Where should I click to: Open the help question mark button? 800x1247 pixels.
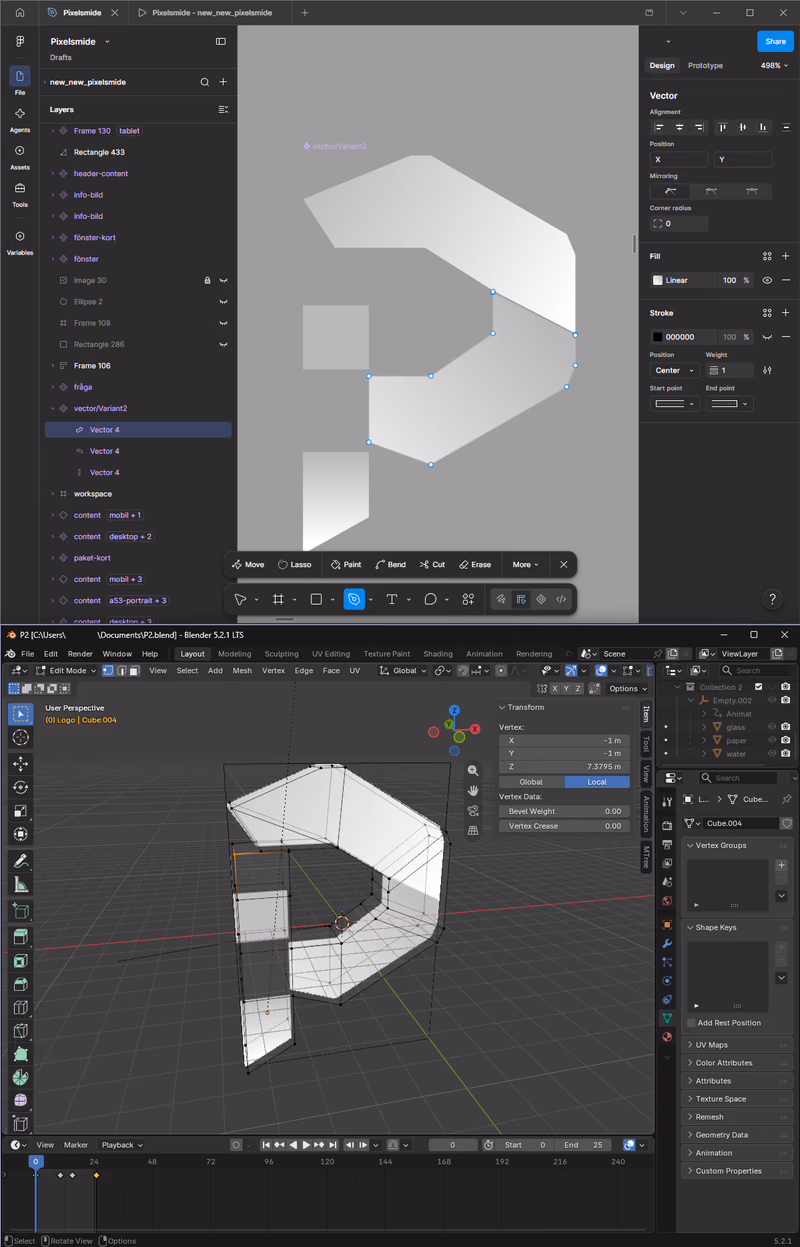pos(772,600)
